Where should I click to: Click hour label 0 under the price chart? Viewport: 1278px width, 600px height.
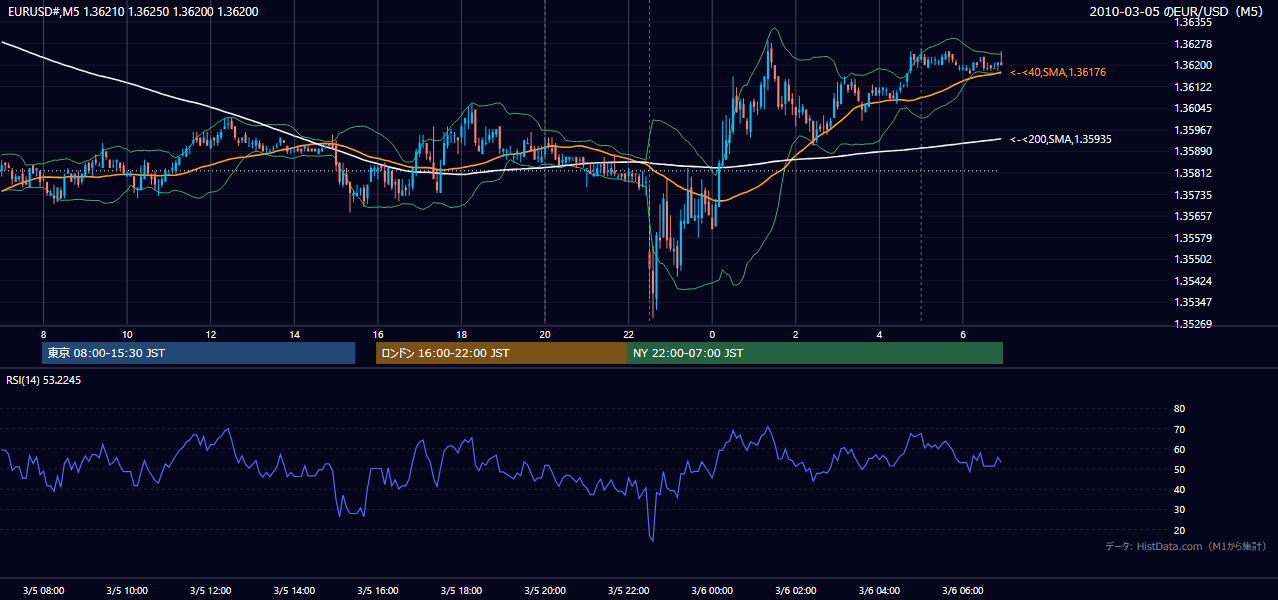coord(712,334)
